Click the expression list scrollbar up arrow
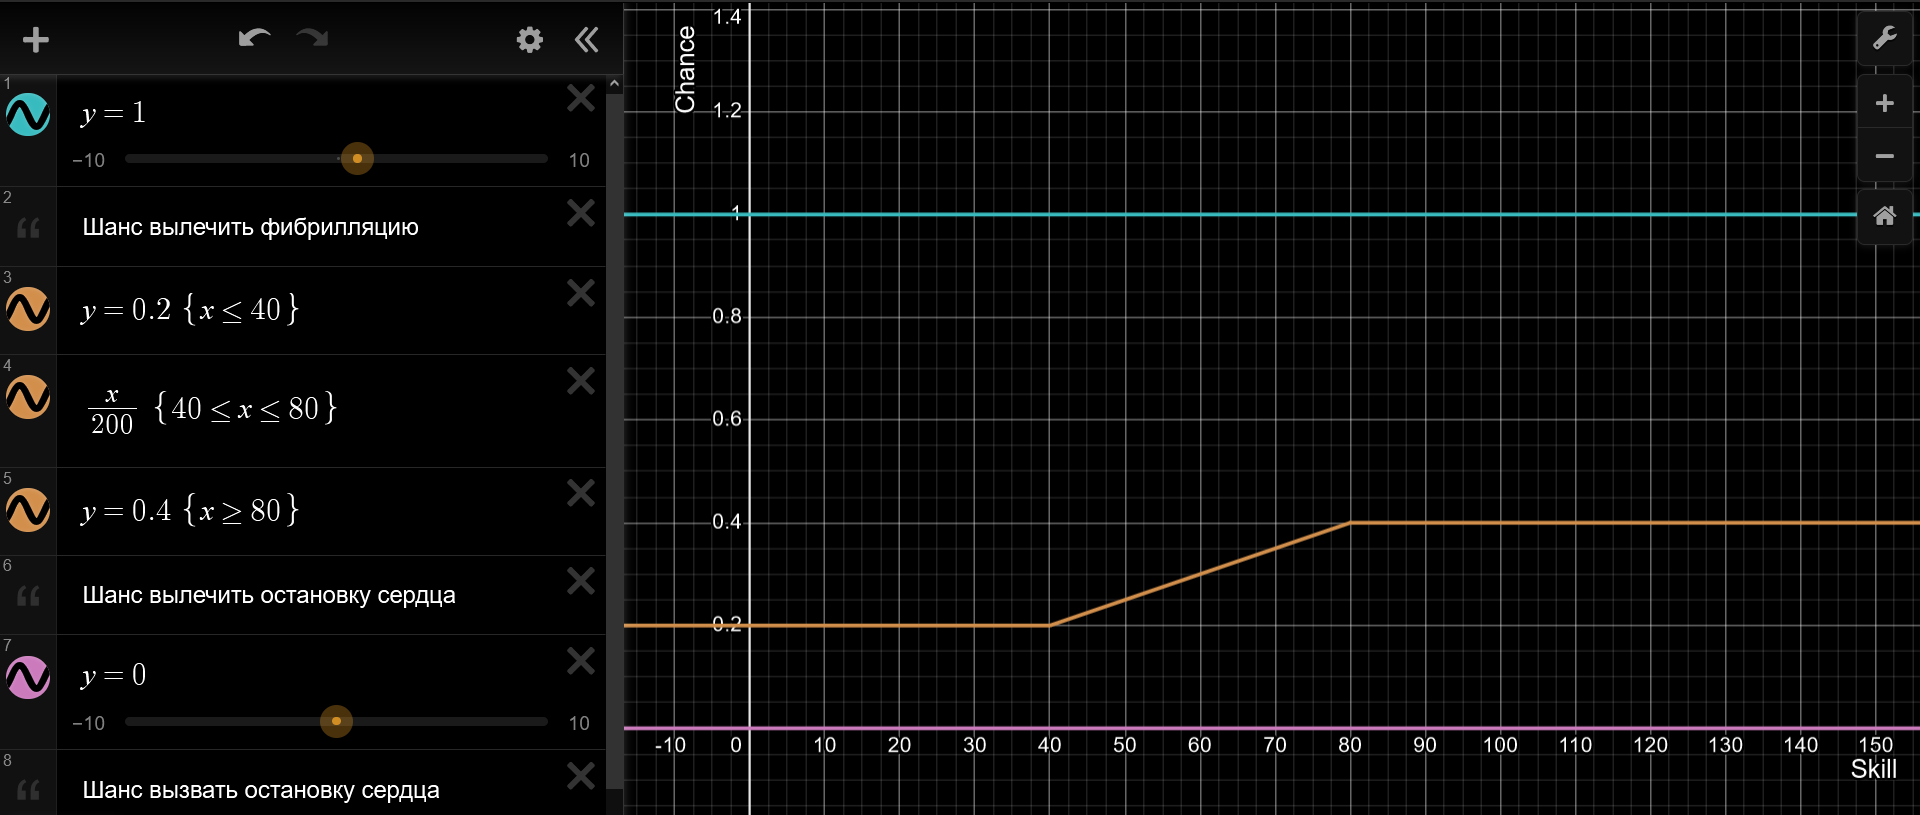Viewport: 1920px width, 815px height. [614, 84]
